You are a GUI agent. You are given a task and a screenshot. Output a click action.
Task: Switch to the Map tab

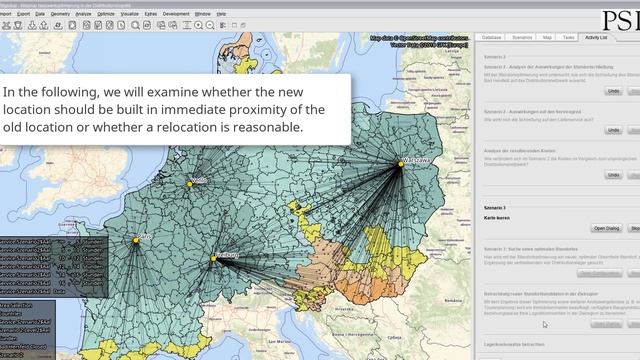point(547,37)
